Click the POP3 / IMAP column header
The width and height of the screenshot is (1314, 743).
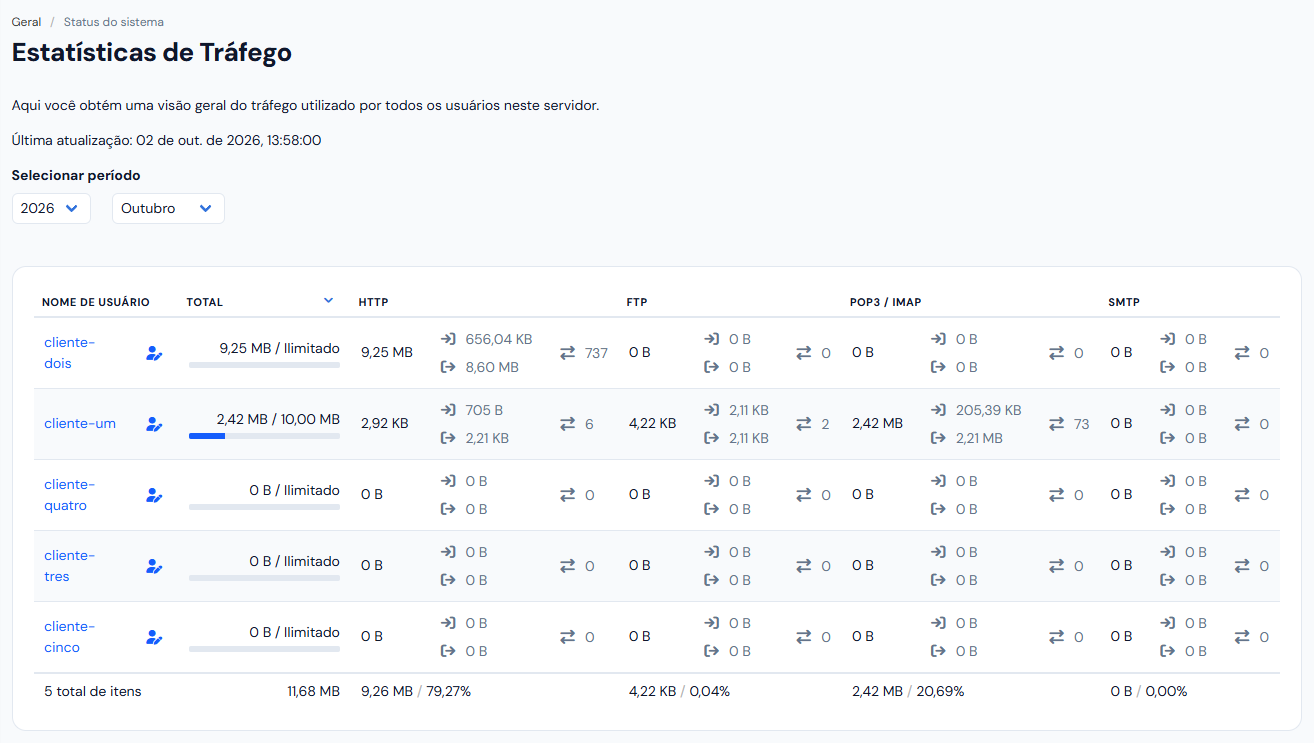click(885, 302)
